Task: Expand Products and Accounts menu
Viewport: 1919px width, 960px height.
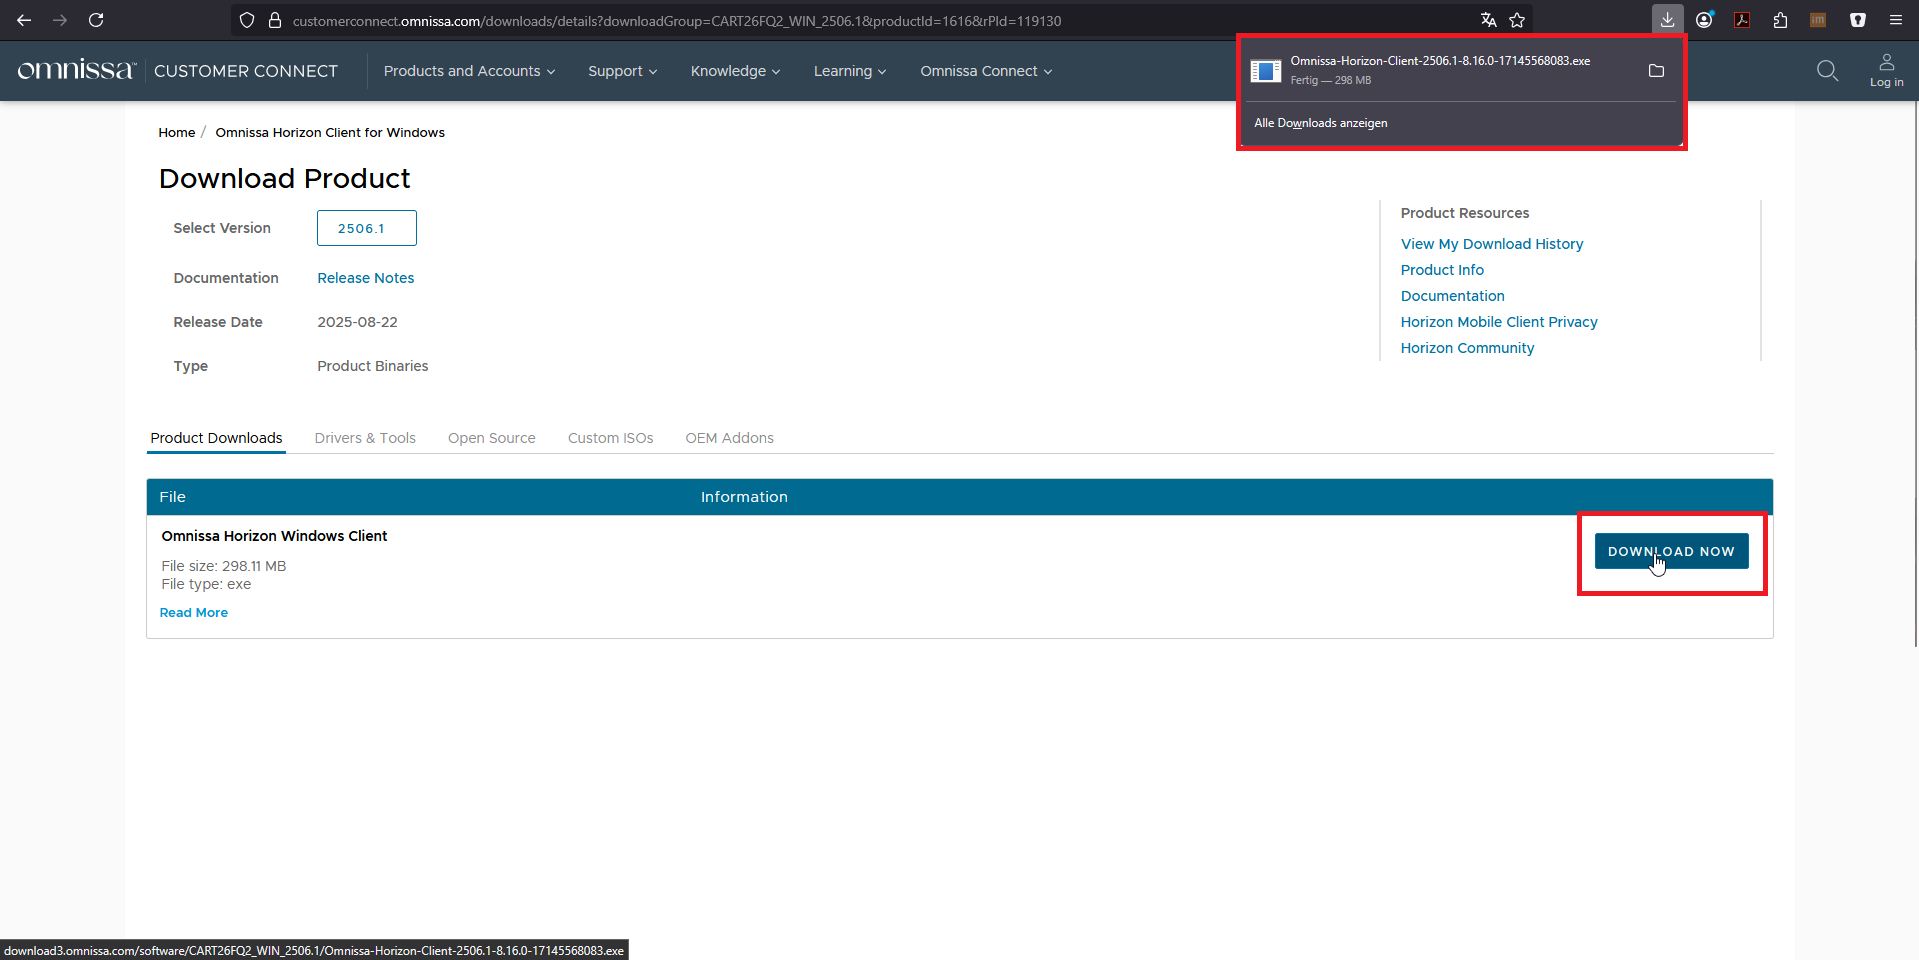Action: pyautogui.click(x=469, y=71)
